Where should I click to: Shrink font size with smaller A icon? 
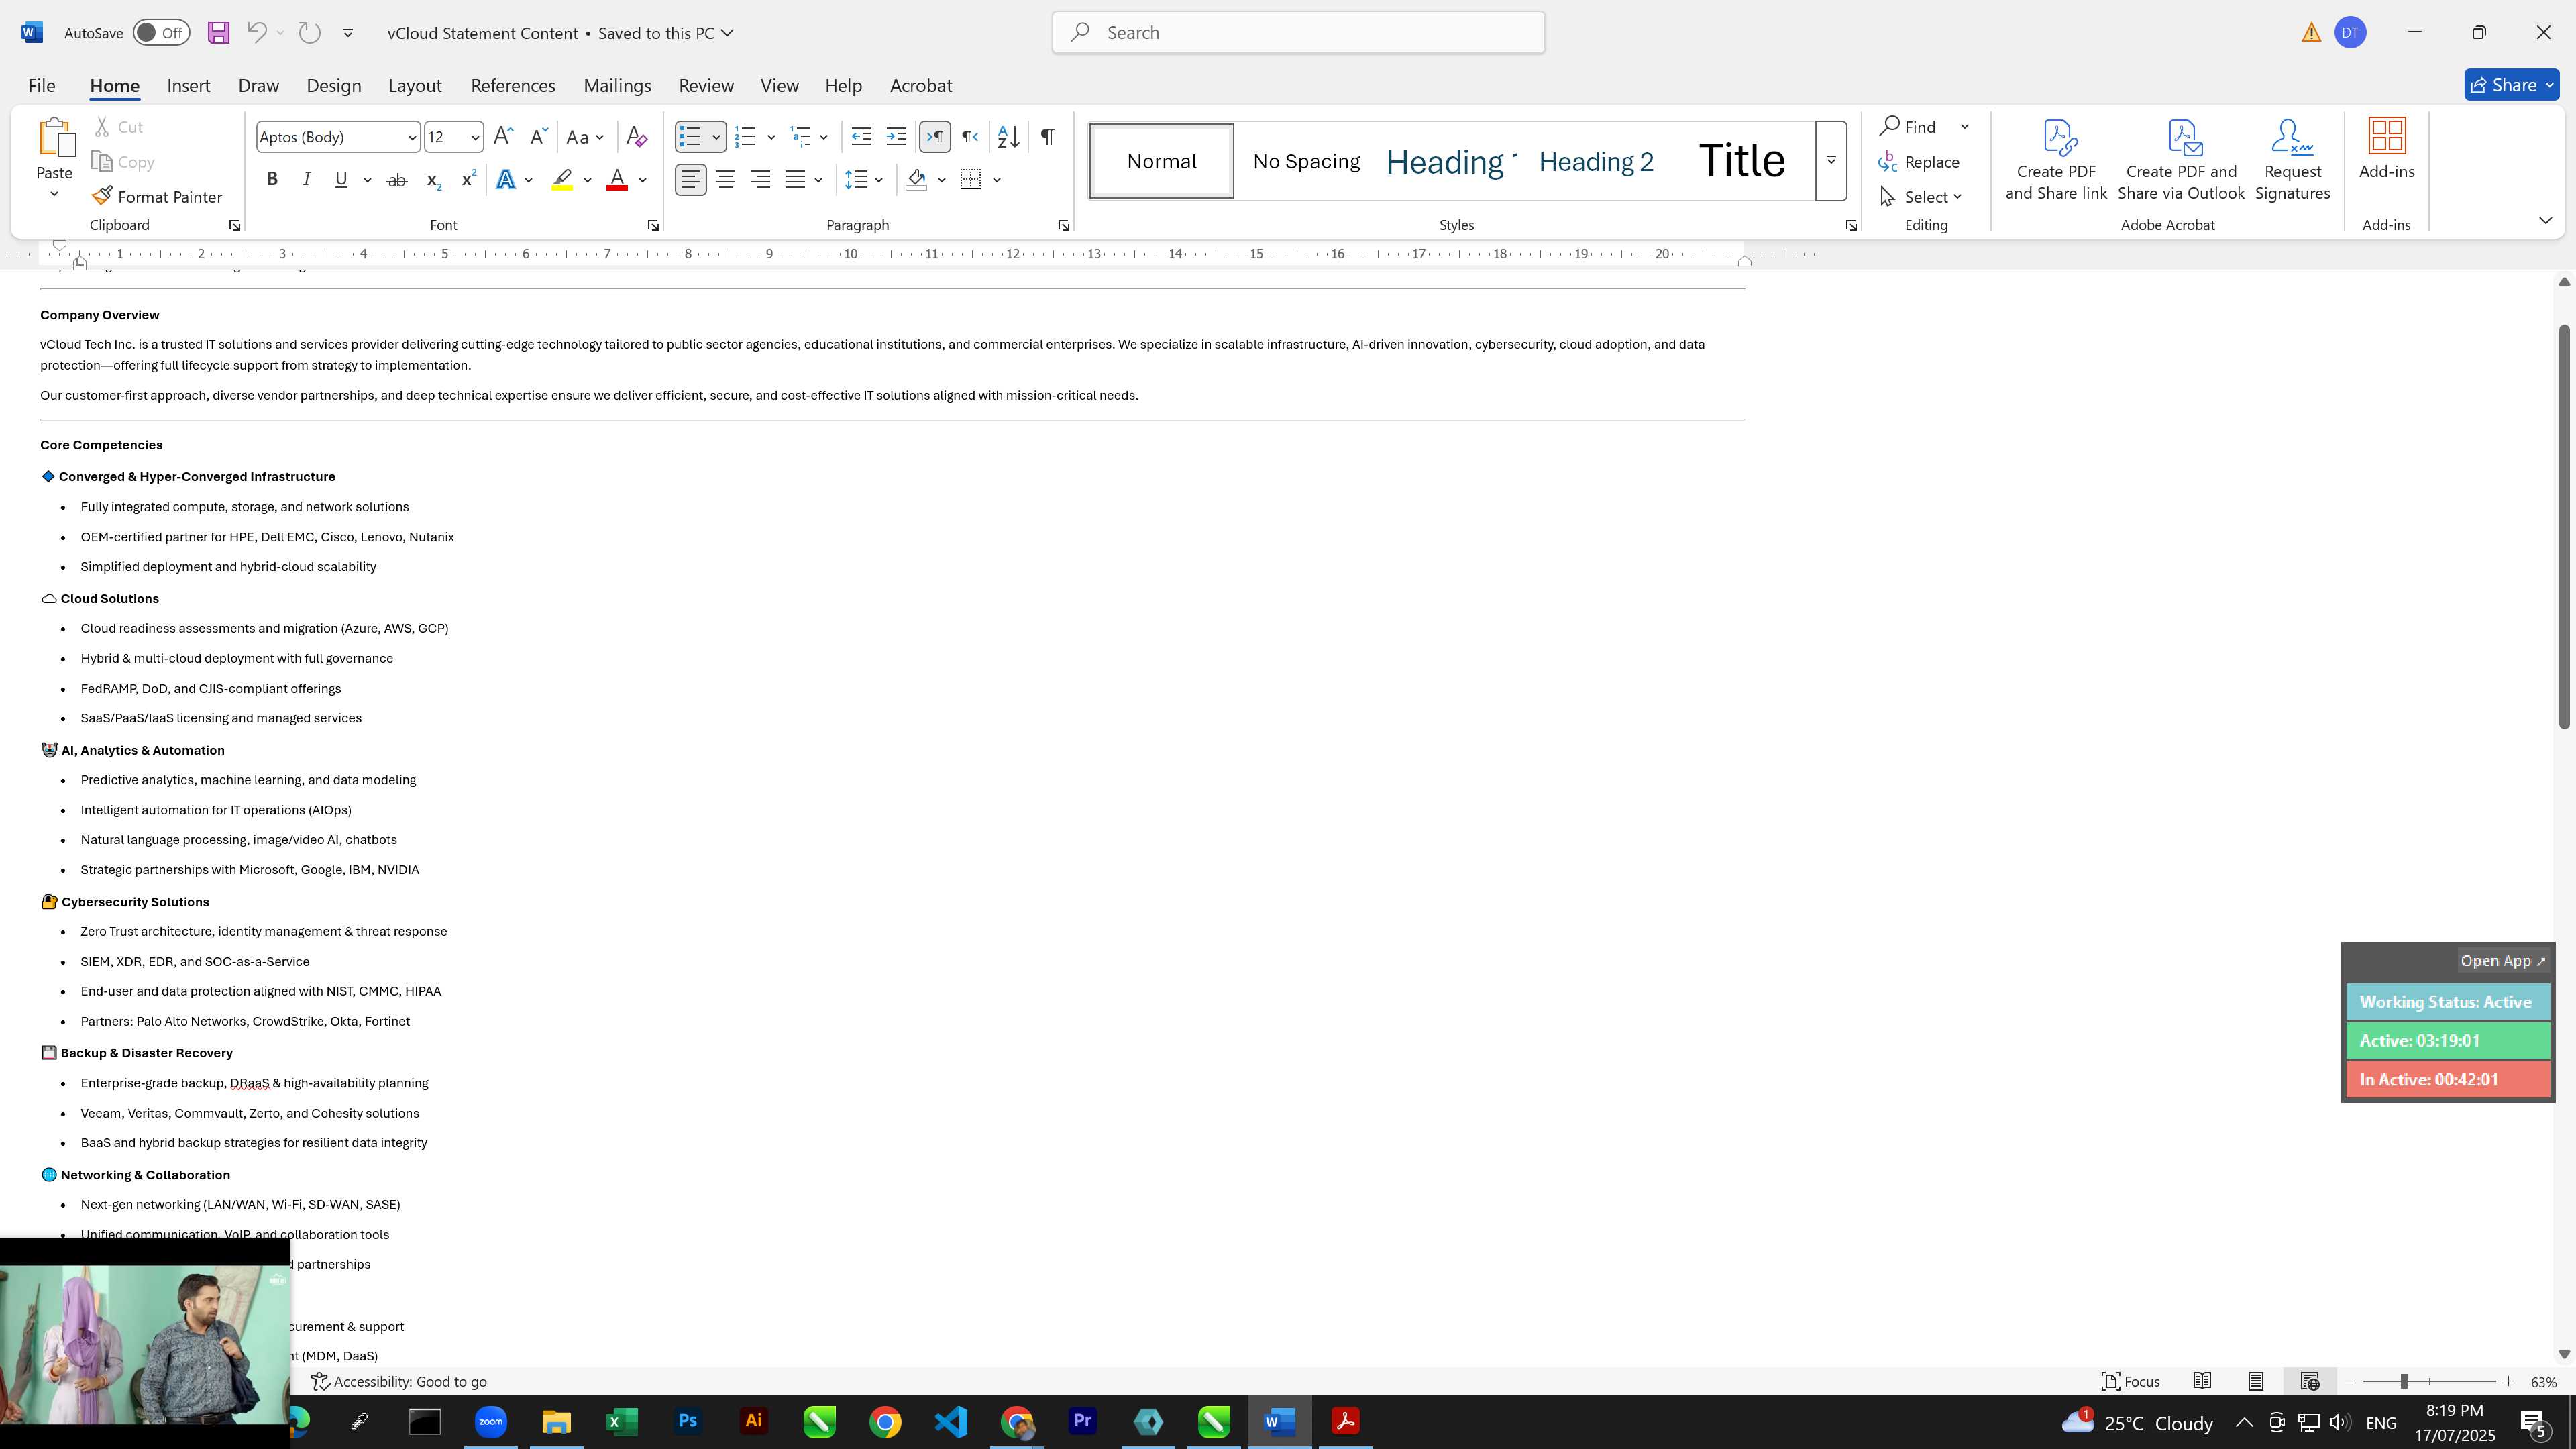pos(538,137)
